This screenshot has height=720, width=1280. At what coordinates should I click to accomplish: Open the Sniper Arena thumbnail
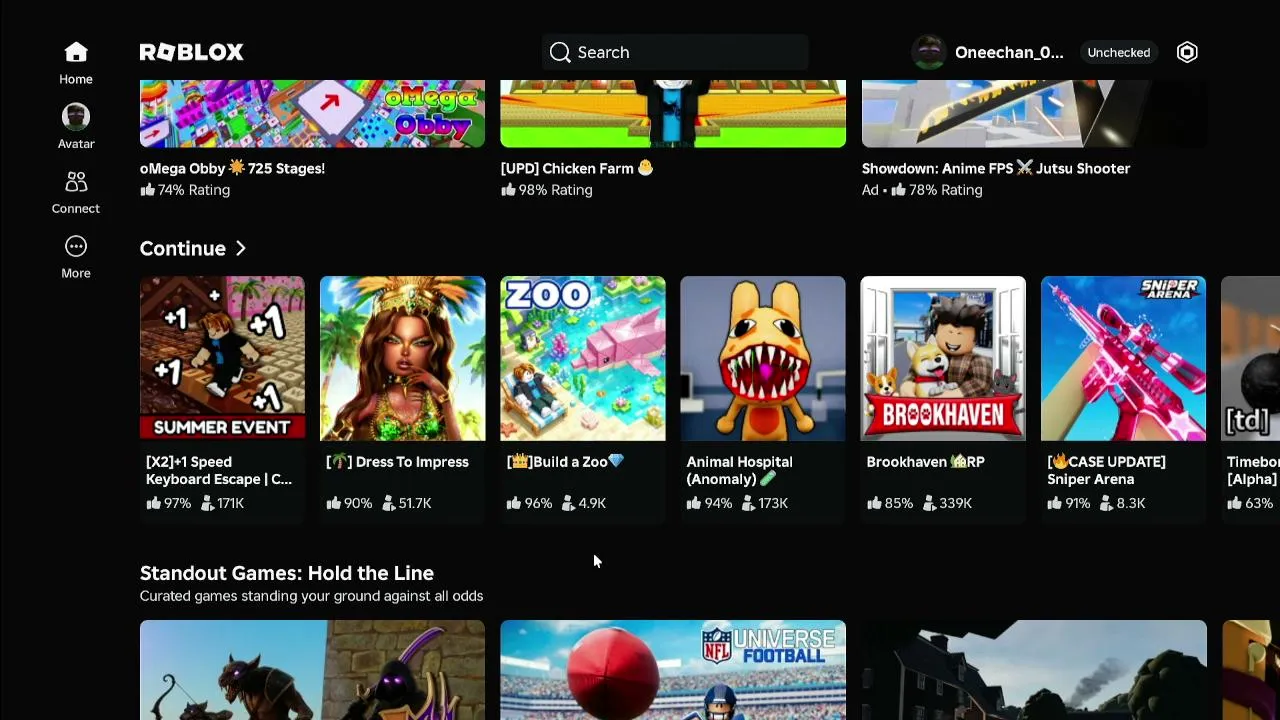click(1123, 358)
